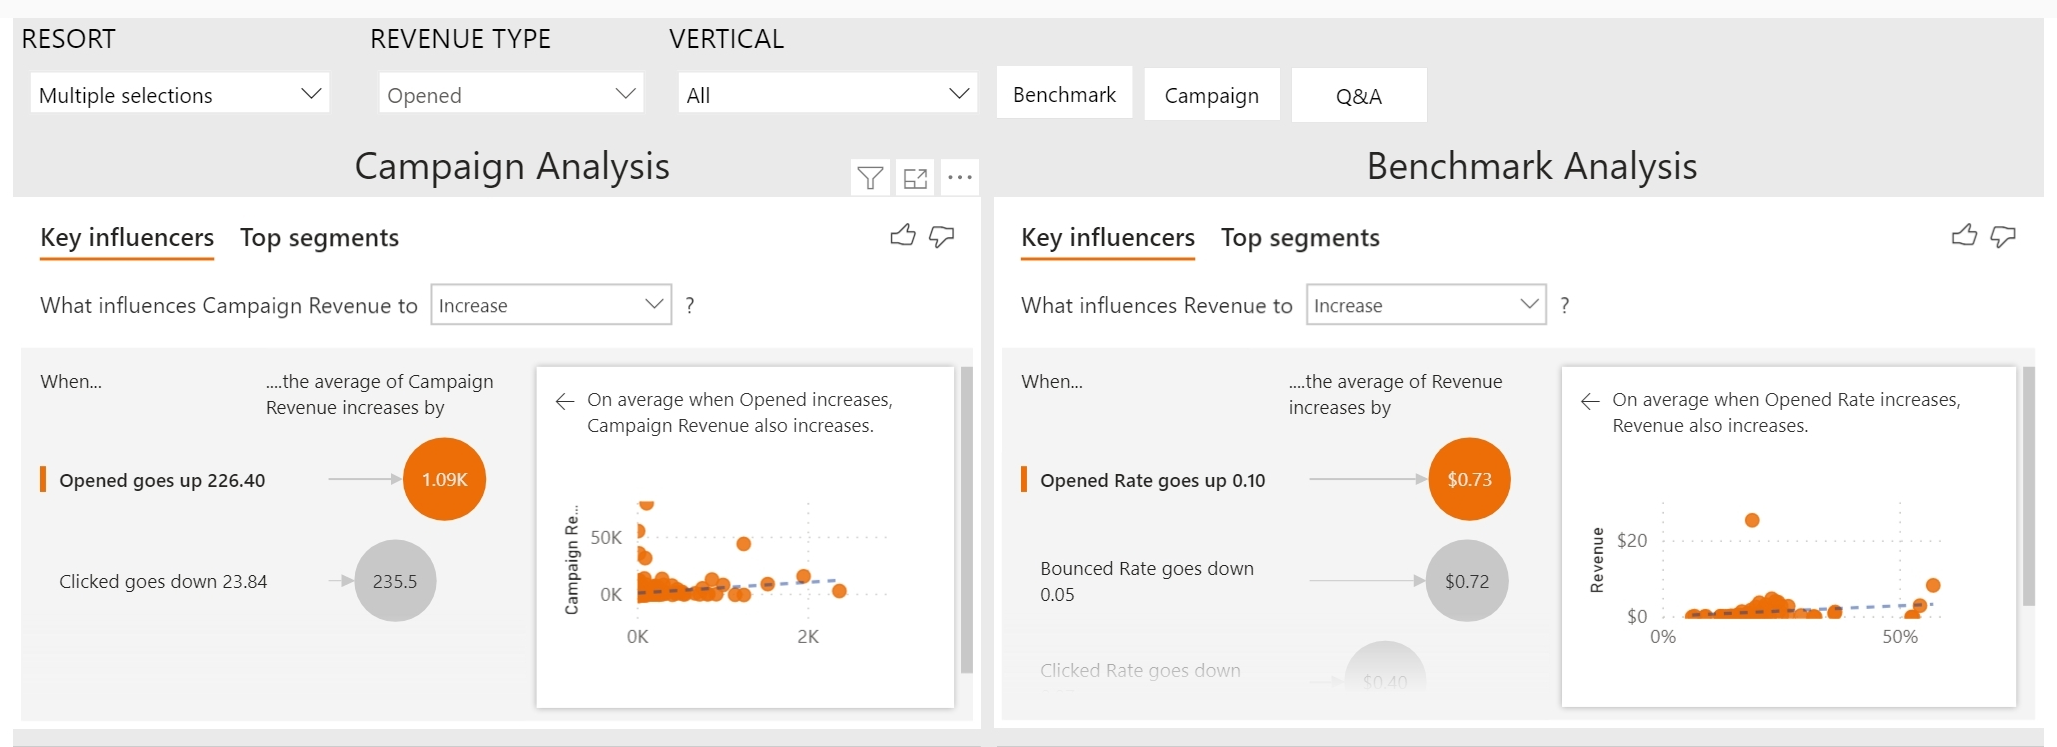This screenshot has height=747, width=2057.
Task: Open the REVENUE TYPE dropdown showing Opened
Action: 511,94
